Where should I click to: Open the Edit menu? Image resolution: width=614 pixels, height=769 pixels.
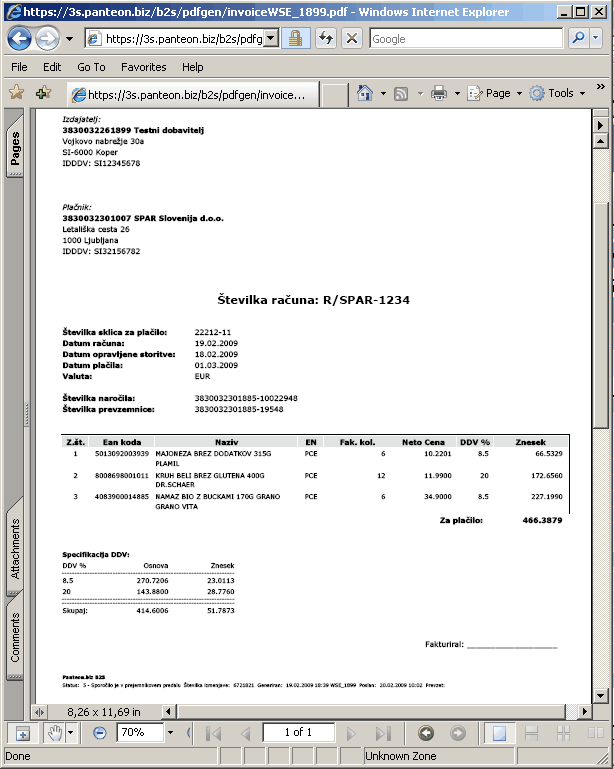click(52, 67)
